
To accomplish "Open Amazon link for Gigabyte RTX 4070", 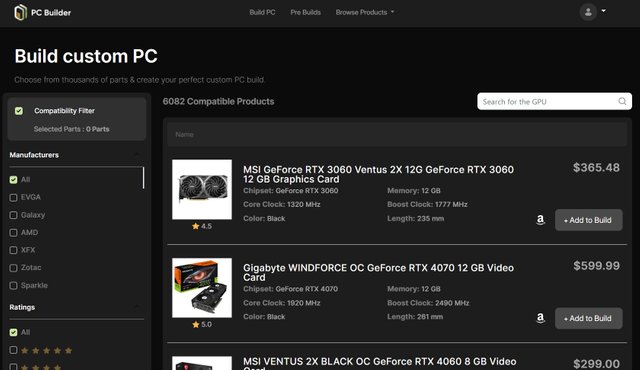I will point(540,318).
